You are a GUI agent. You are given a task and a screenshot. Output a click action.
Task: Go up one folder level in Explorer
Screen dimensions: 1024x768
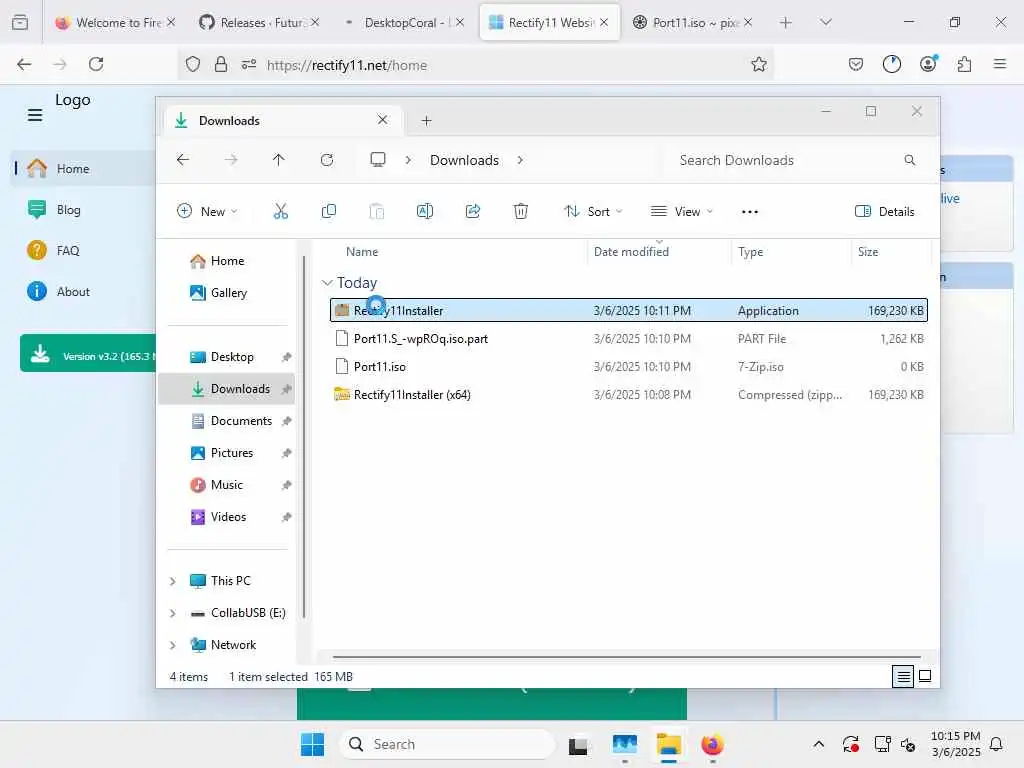tap(278, 160)
